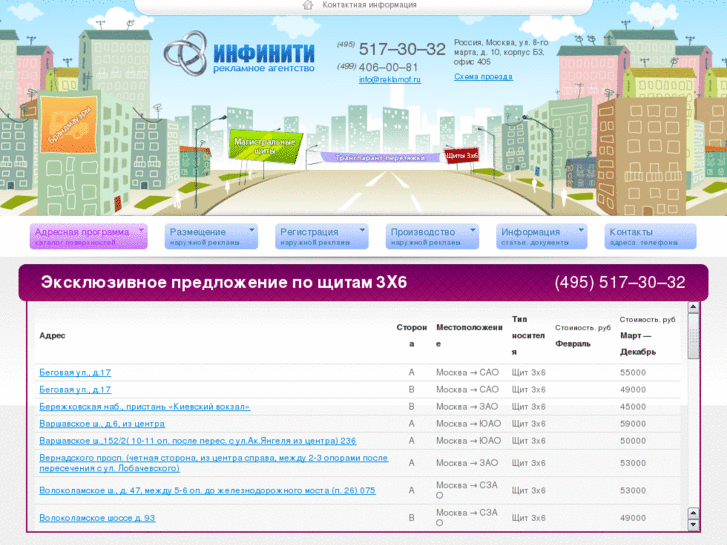Screen dimensions: 727x545
Task: Open the Схема проезда link
Action: point(483,77)
